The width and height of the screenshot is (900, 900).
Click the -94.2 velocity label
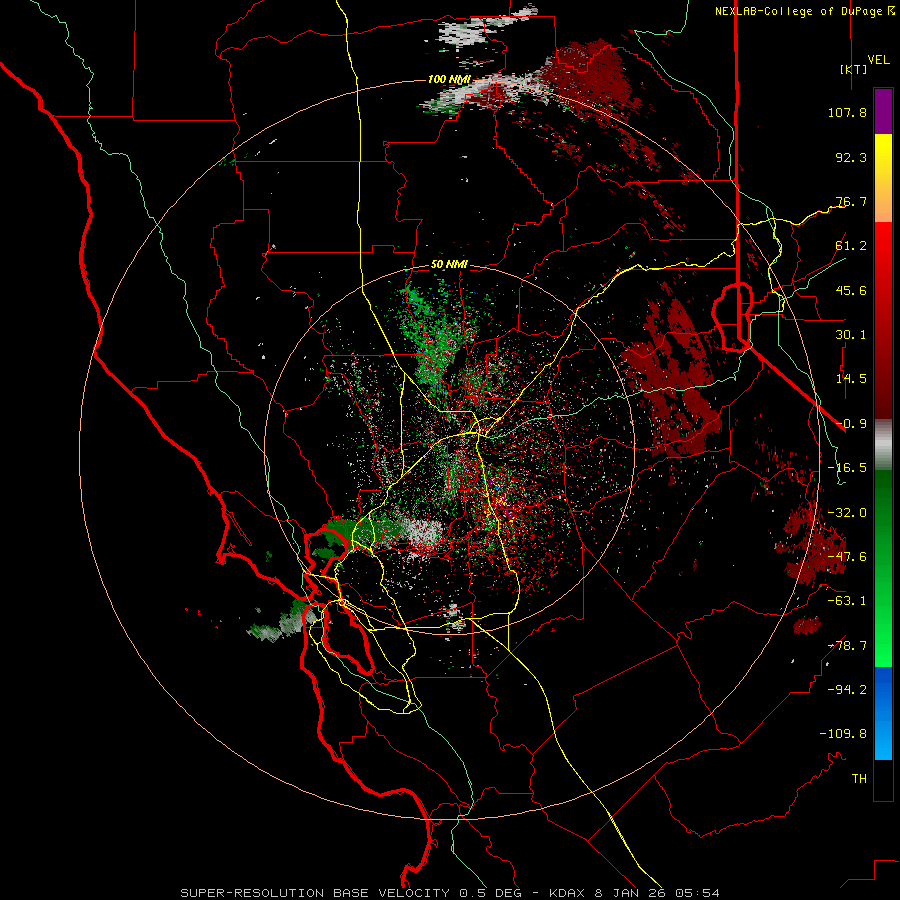click(x=847, y=690)
